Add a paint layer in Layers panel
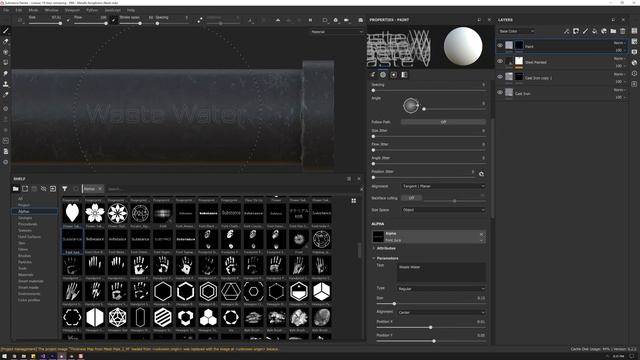The image size is (640, 360). click(x=585, y=31)
